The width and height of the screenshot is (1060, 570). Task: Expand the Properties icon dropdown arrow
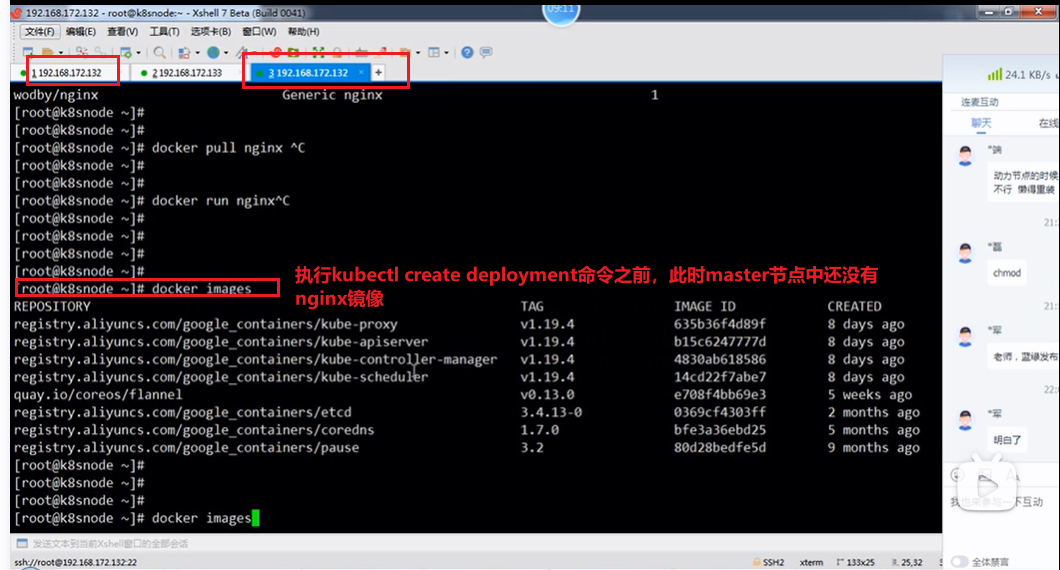(x=139, y=53)
